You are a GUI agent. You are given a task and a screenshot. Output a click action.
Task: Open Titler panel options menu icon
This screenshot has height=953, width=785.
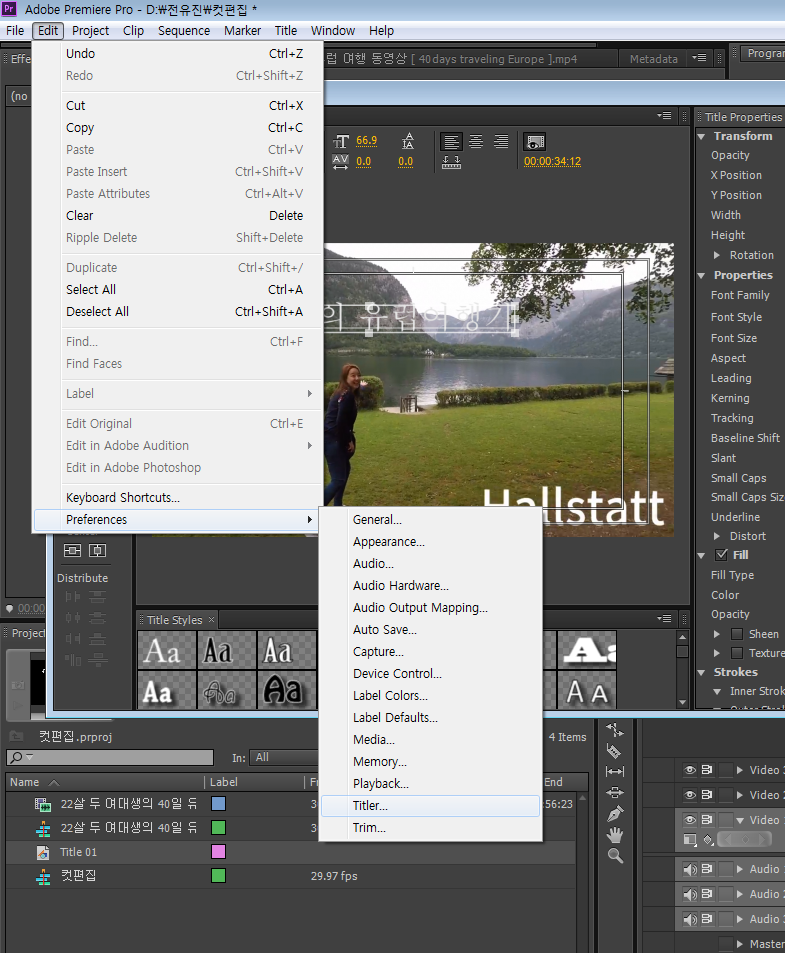click(664, 115)
